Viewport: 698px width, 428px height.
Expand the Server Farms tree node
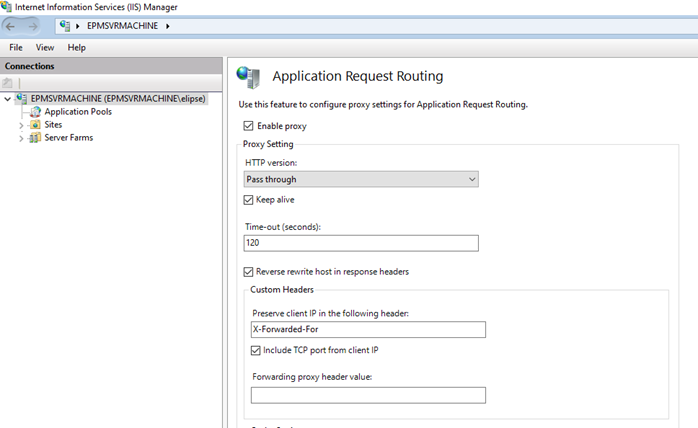click(x=21, y=139)
